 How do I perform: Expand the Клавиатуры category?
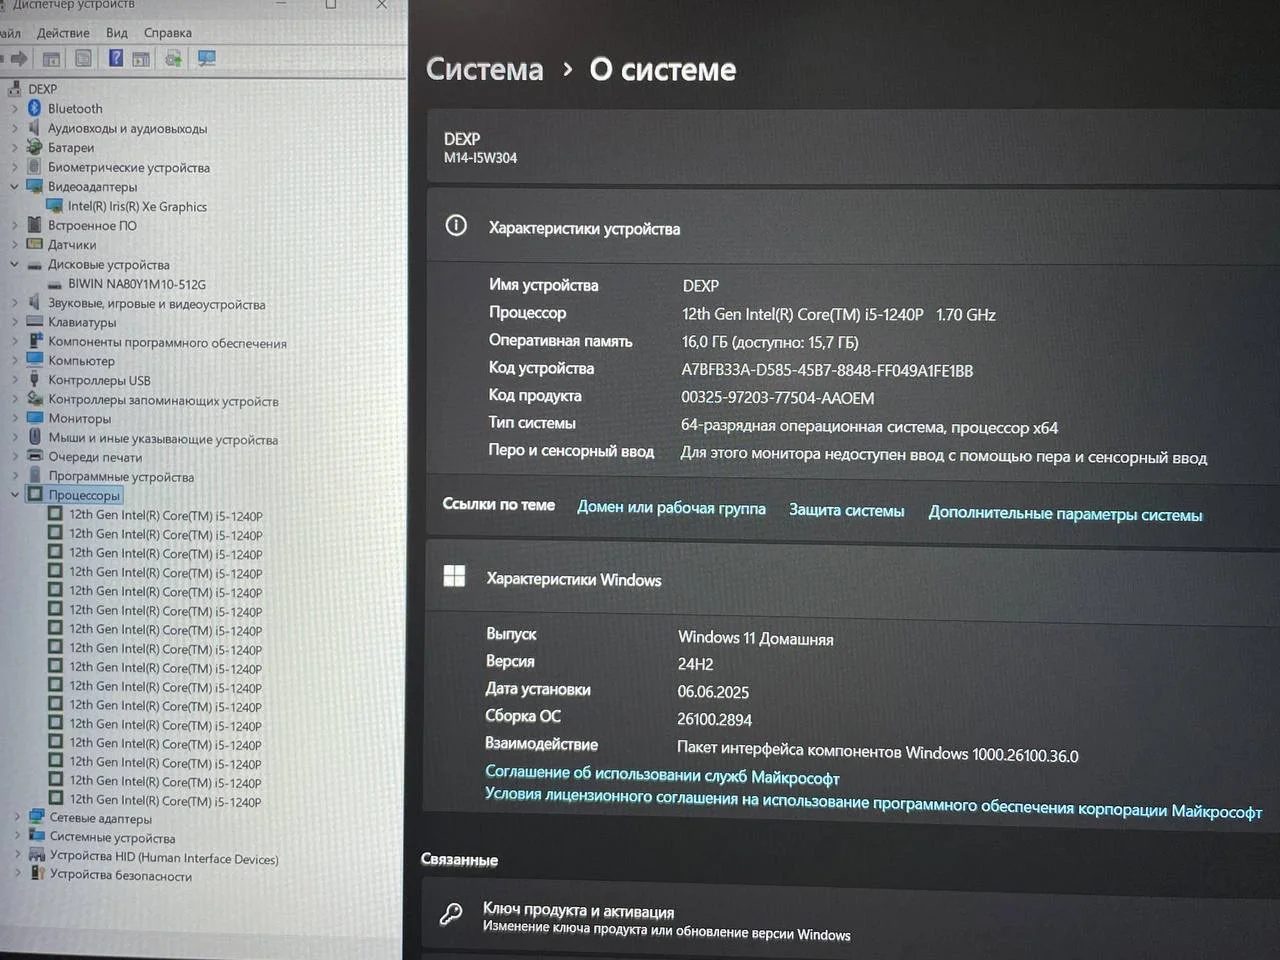(x=14, y=322)
